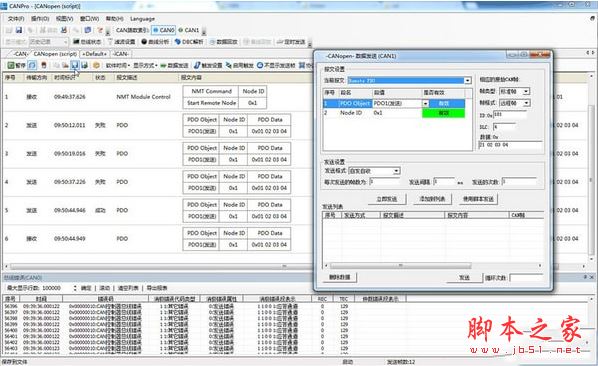Click the save icon in main toolbar
Image resolution: width=598 pixels, height=366 pixels.
[19, 30]
